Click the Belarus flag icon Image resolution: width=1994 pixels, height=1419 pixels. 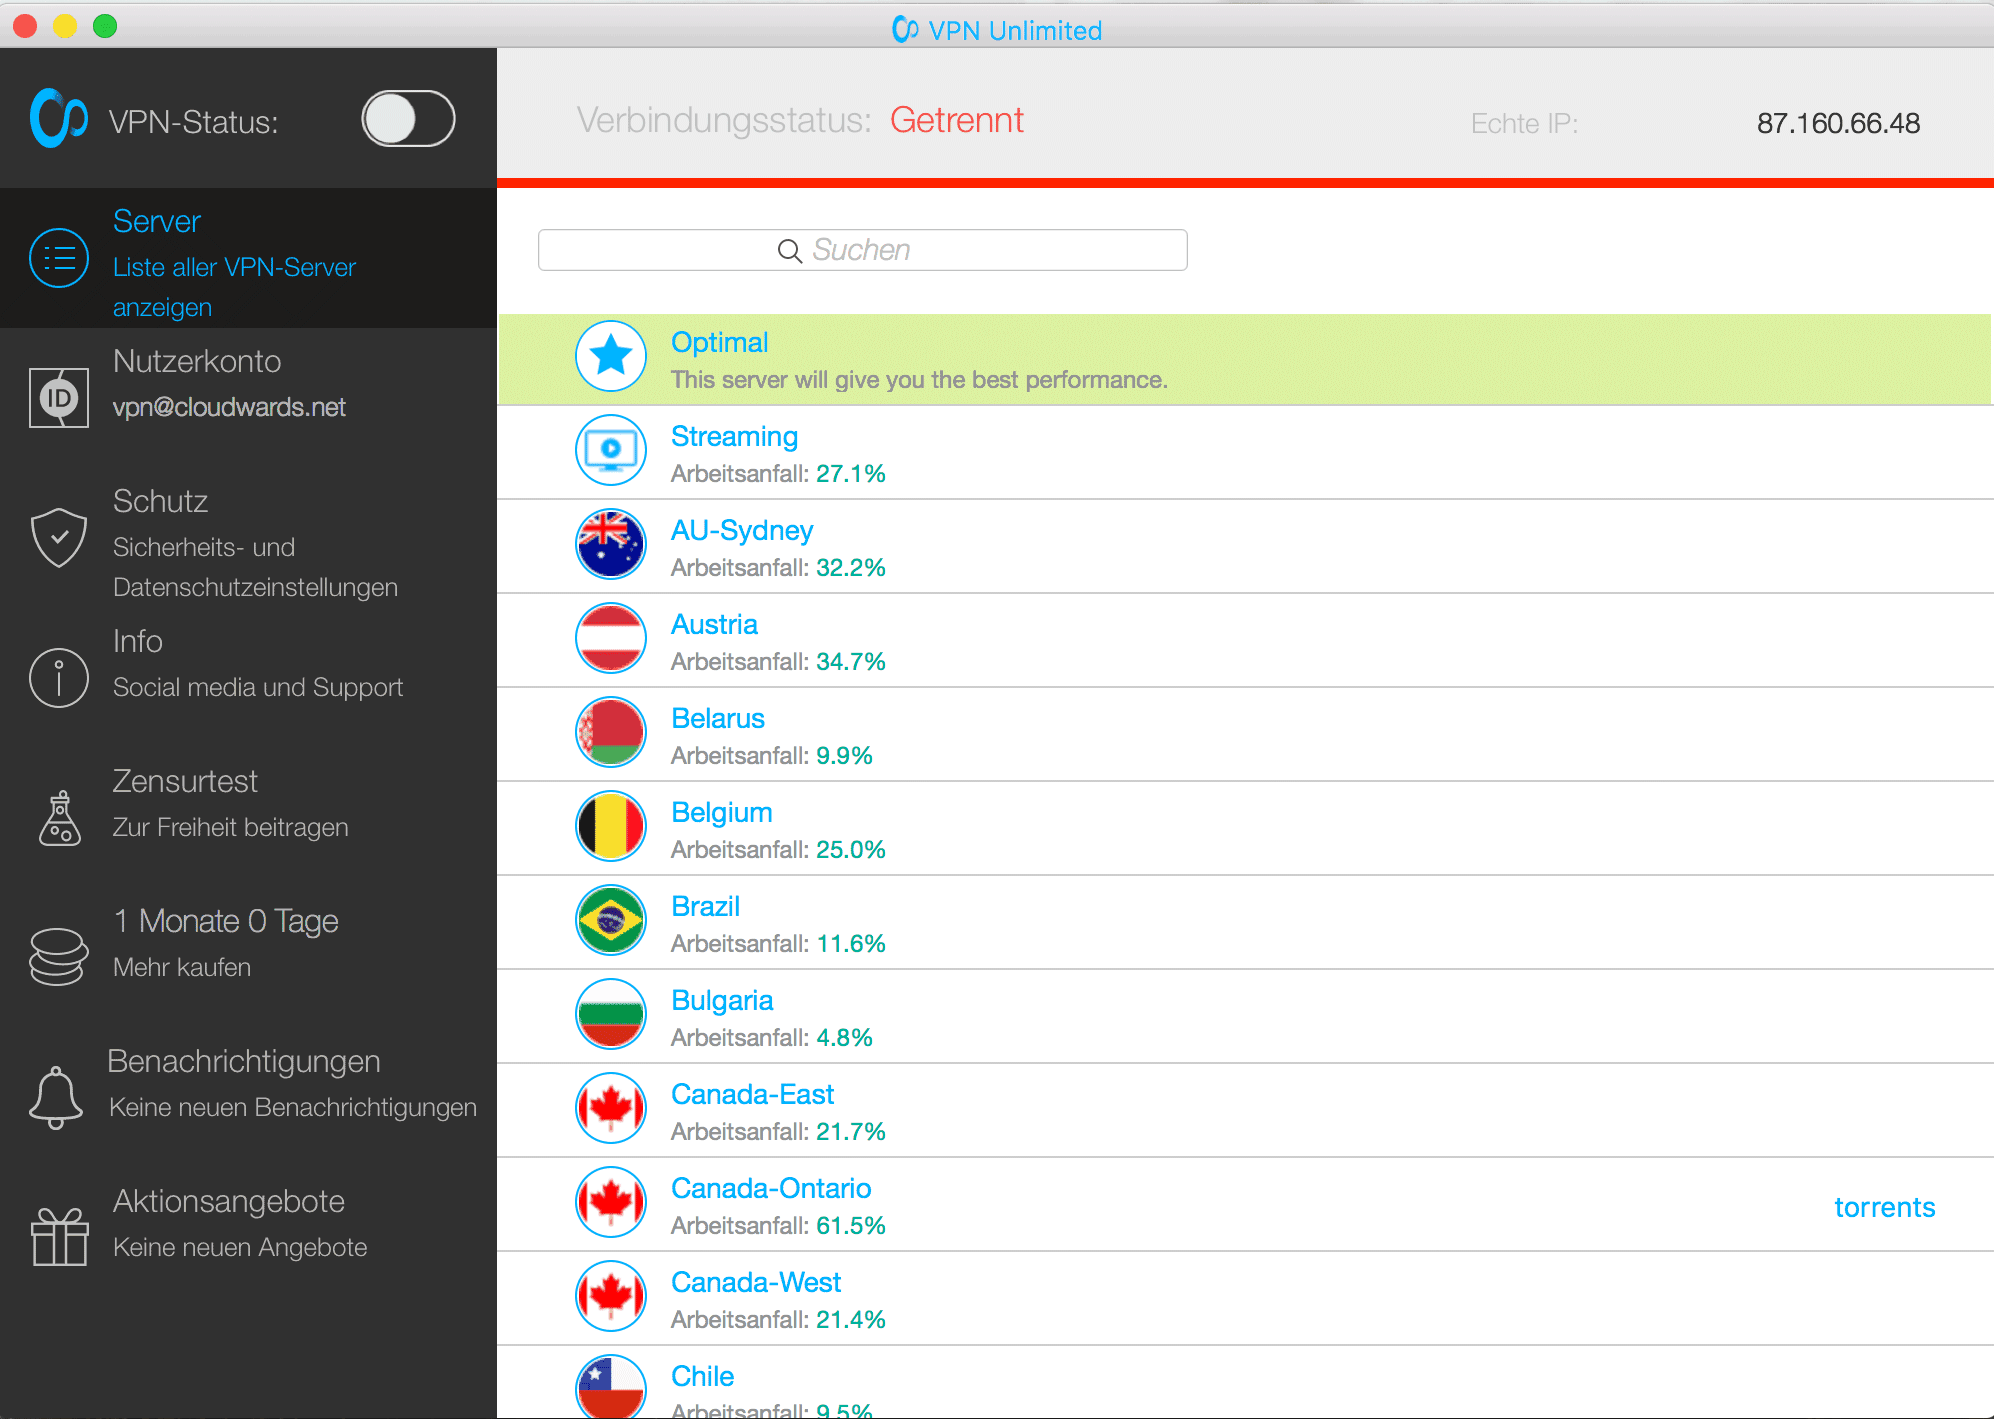click(x=611, y=732)
